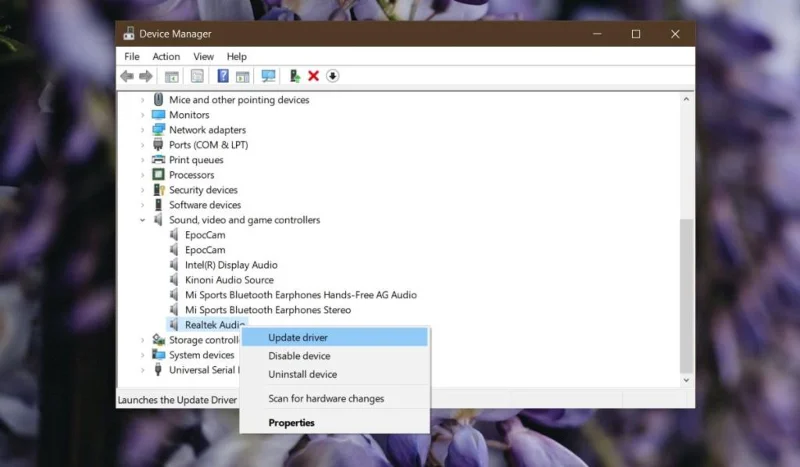Choose Scan for hardware changes

(334, 399)
